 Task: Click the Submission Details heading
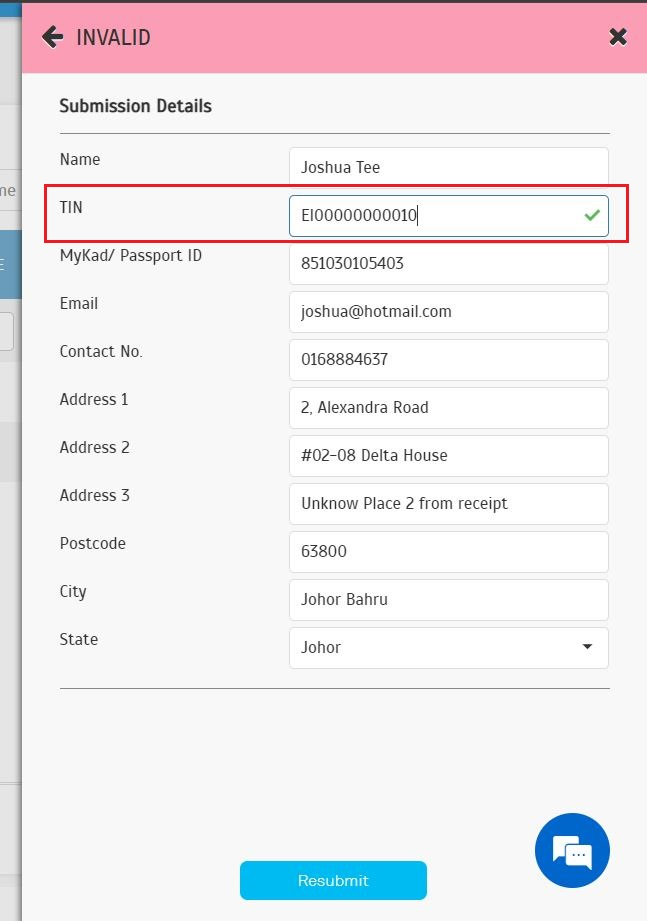(135, 106)
